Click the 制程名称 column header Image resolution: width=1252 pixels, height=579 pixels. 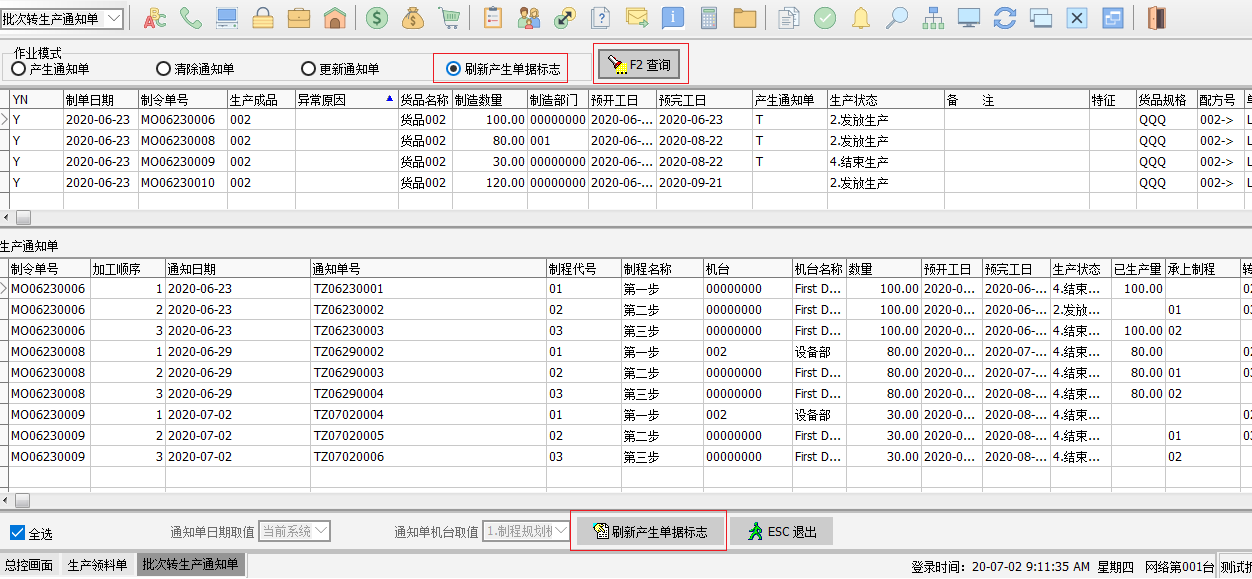coord(662,269)
